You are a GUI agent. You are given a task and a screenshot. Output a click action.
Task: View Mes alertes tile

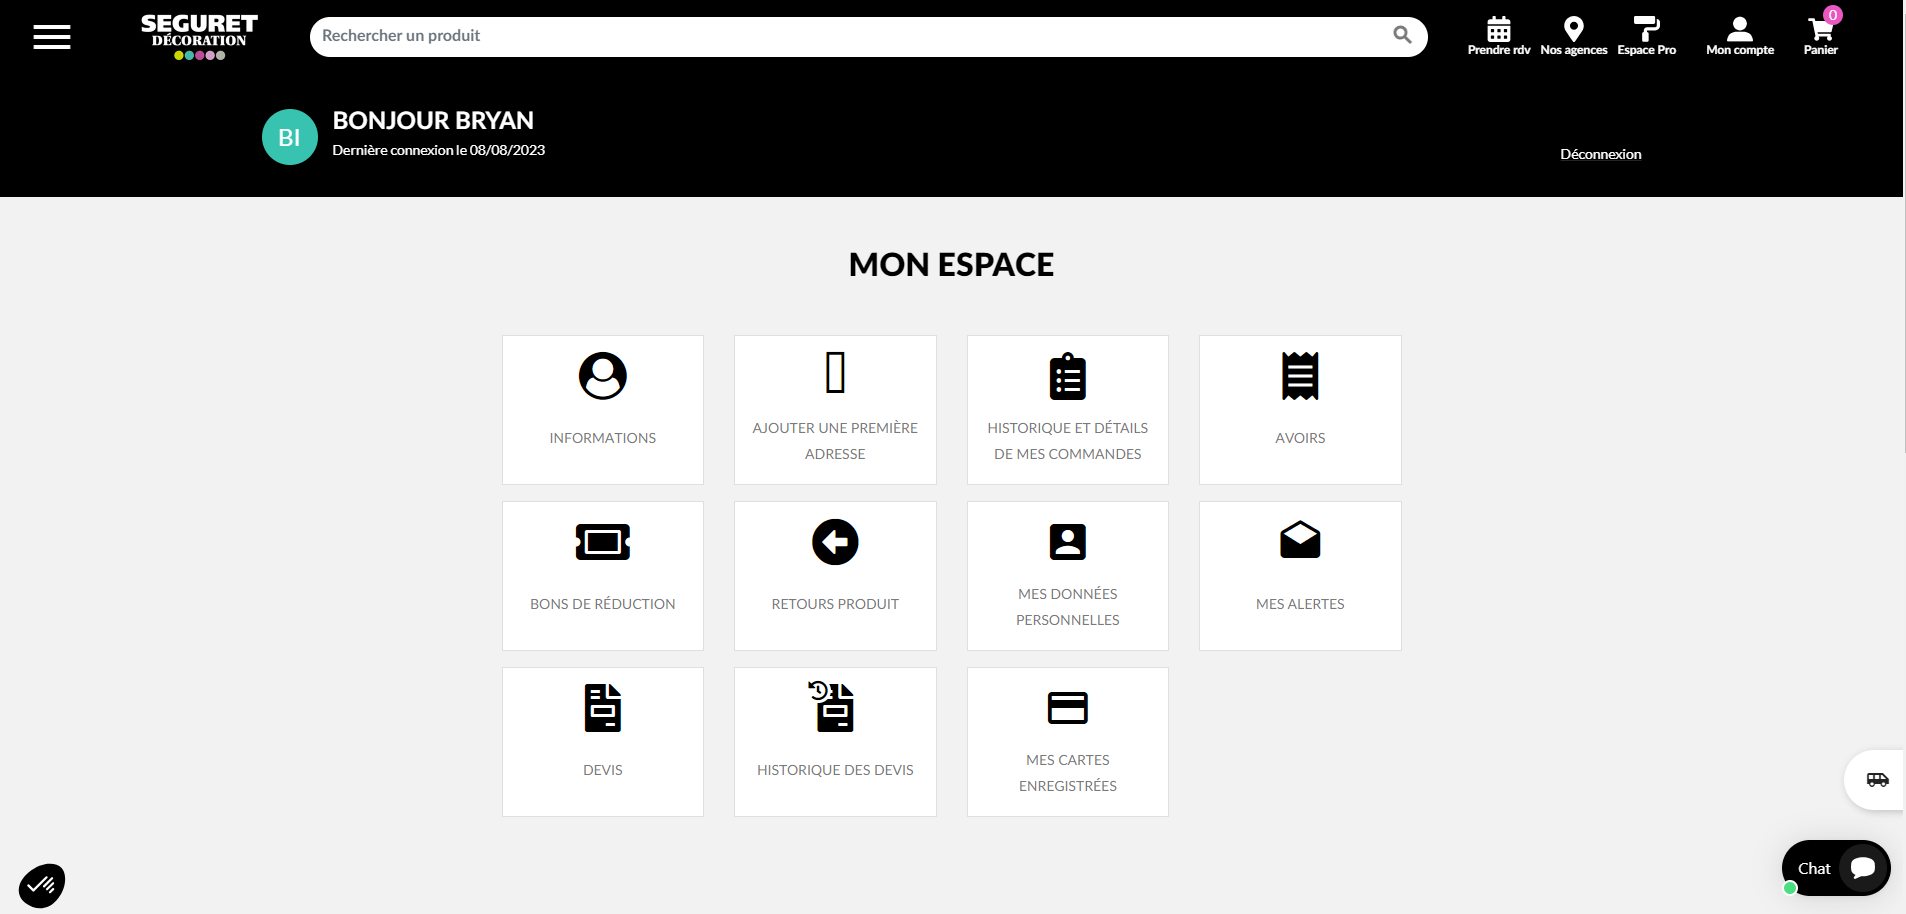[1300, 576]
